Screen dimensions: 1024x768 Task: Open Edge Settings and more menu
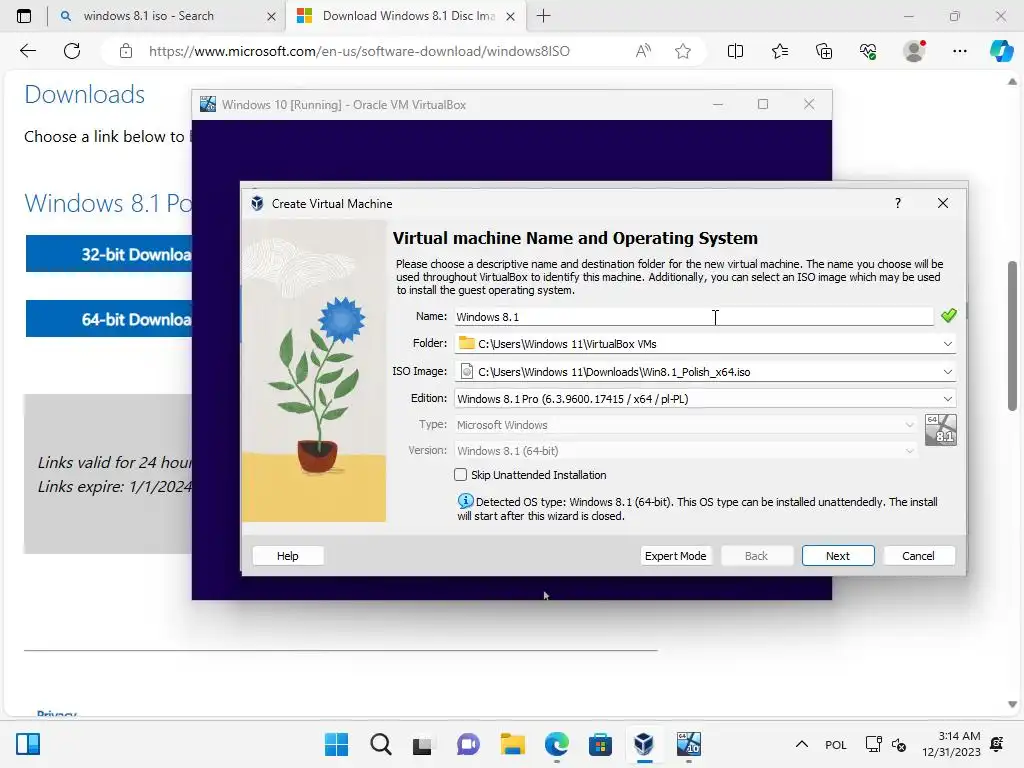pyautogui.click(x=959, y=51)
